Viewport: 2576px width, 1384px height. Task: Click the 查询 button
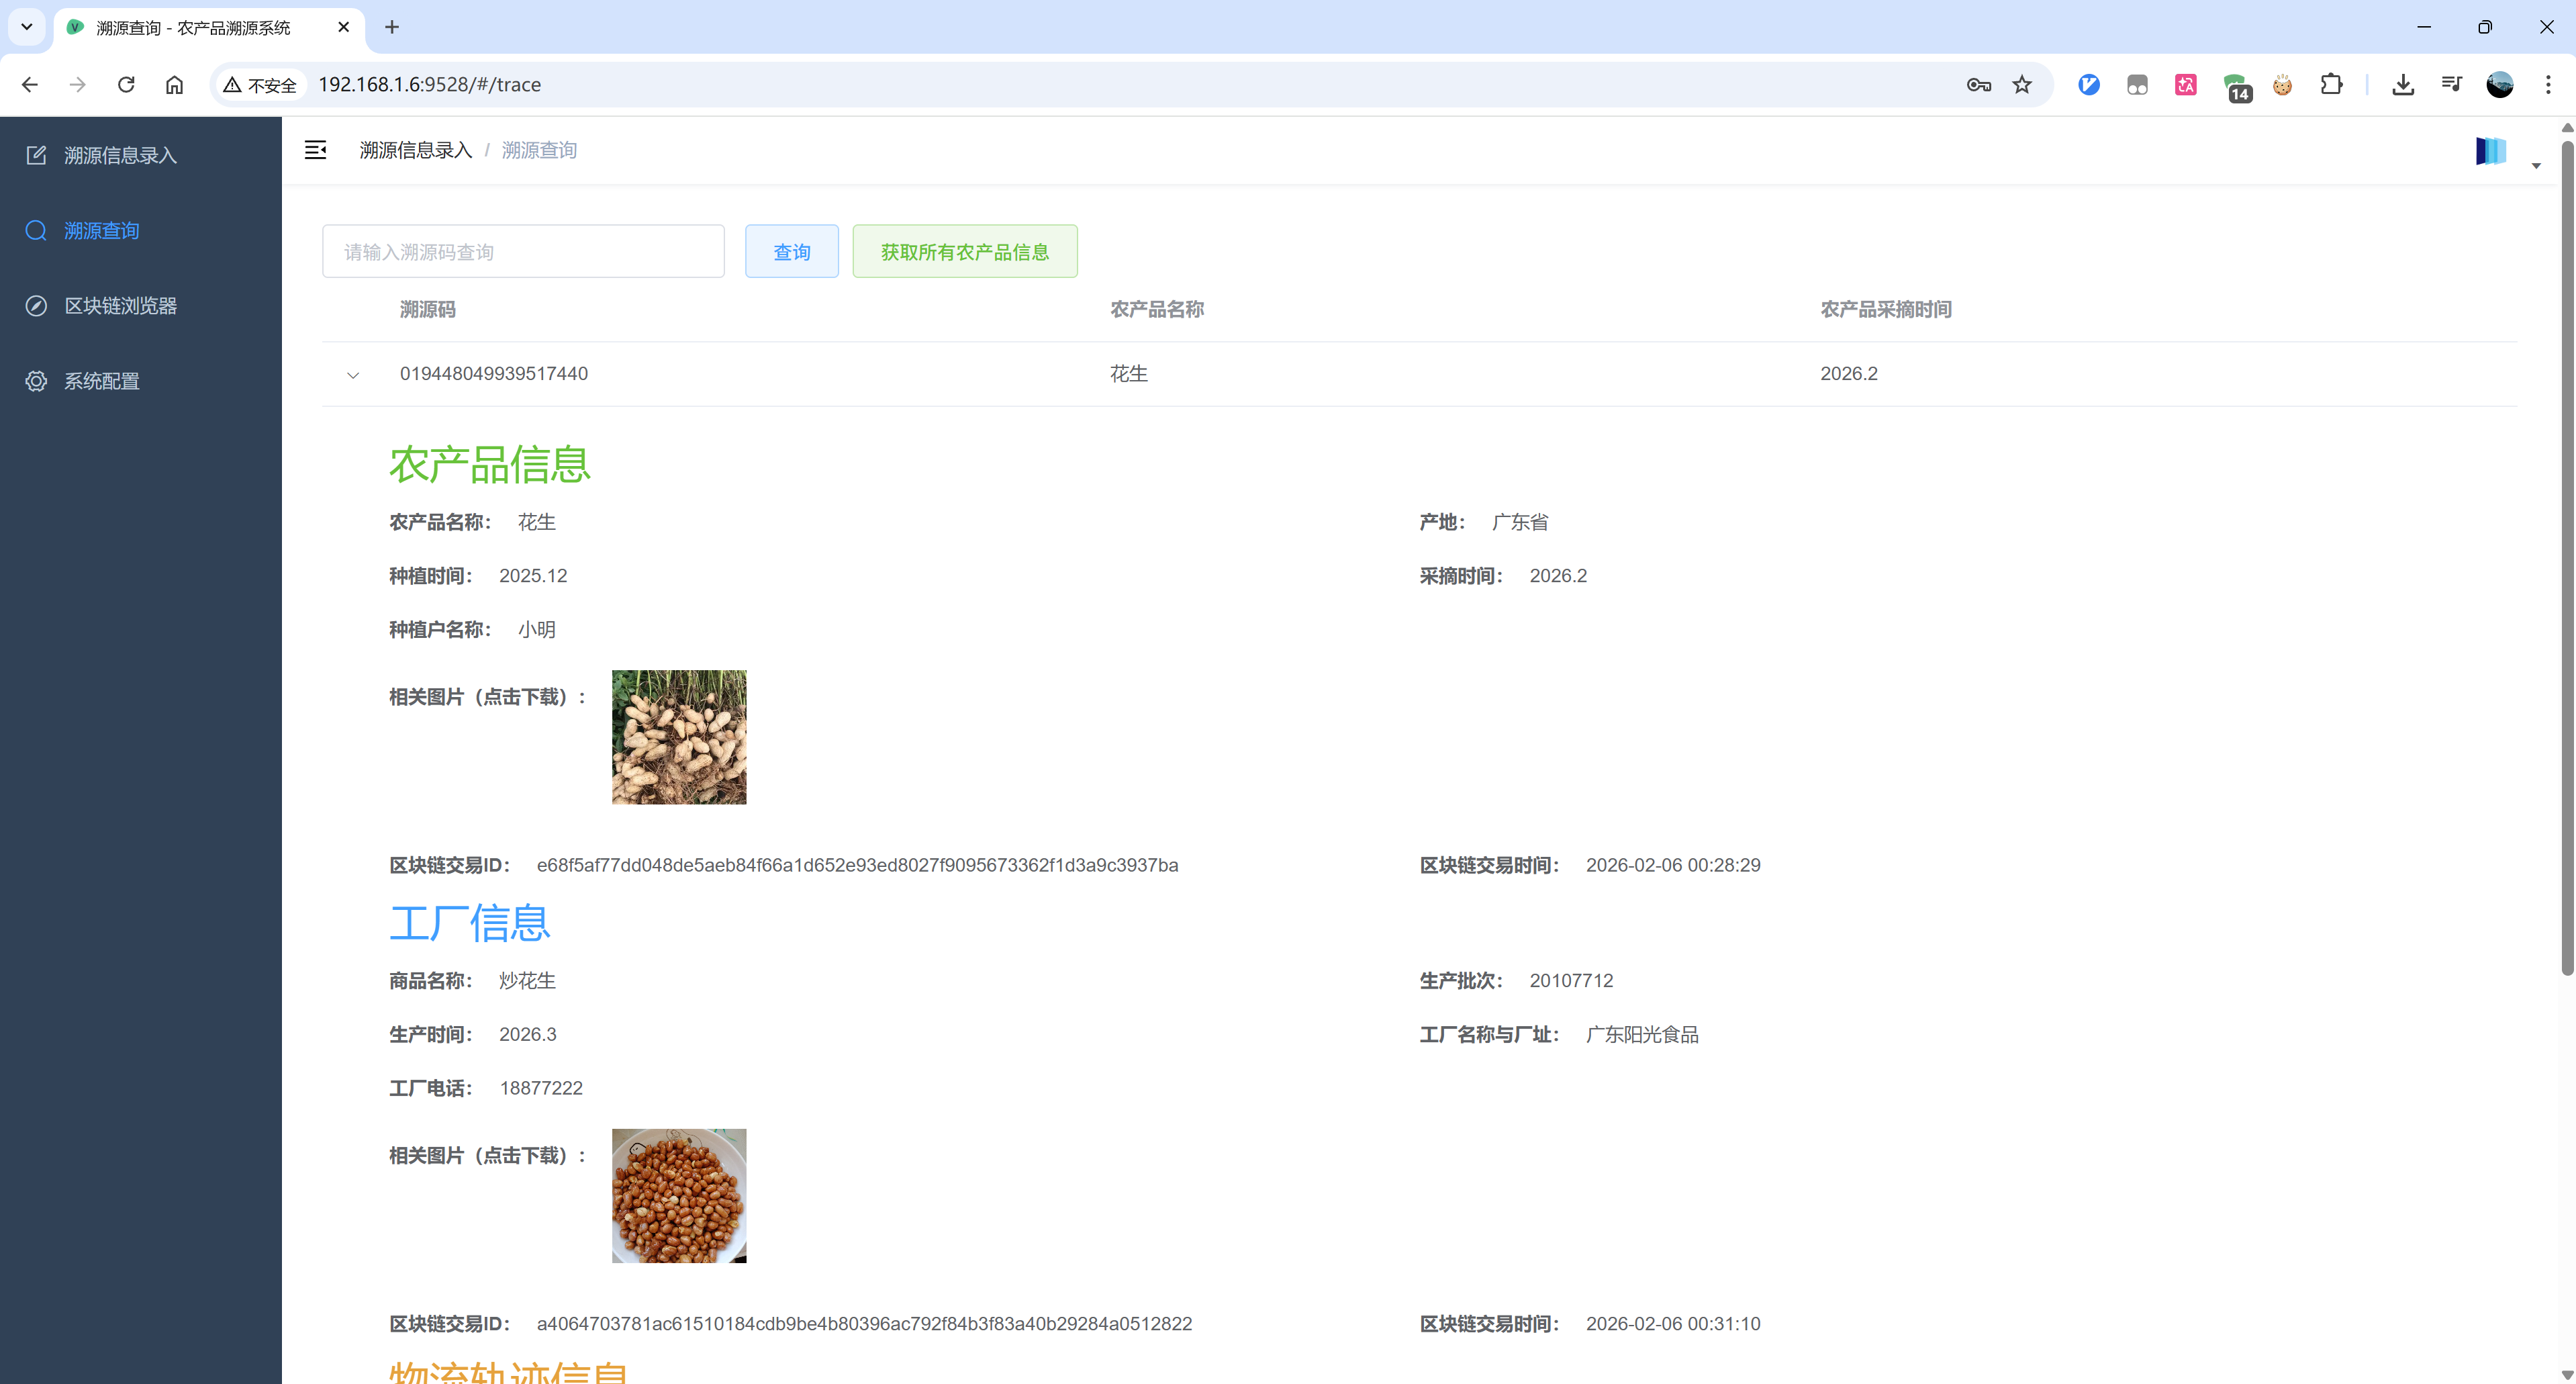(x=791, y=251)
